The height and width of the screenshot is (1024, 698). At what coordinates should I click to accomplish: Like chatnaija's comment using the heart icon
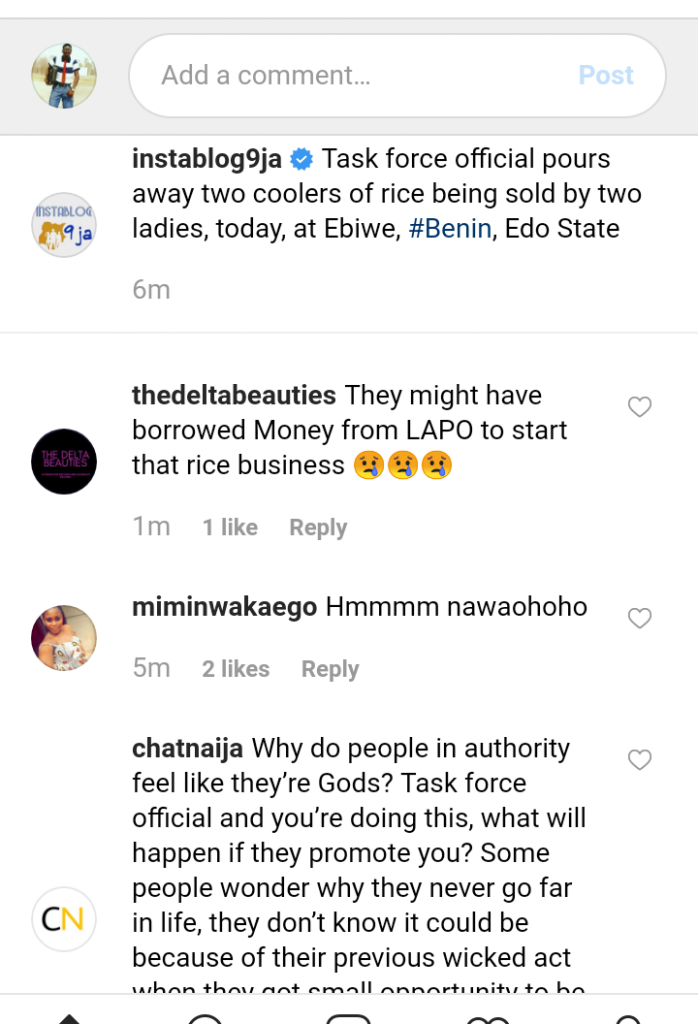pyautogui.click(x=639, y=761)
